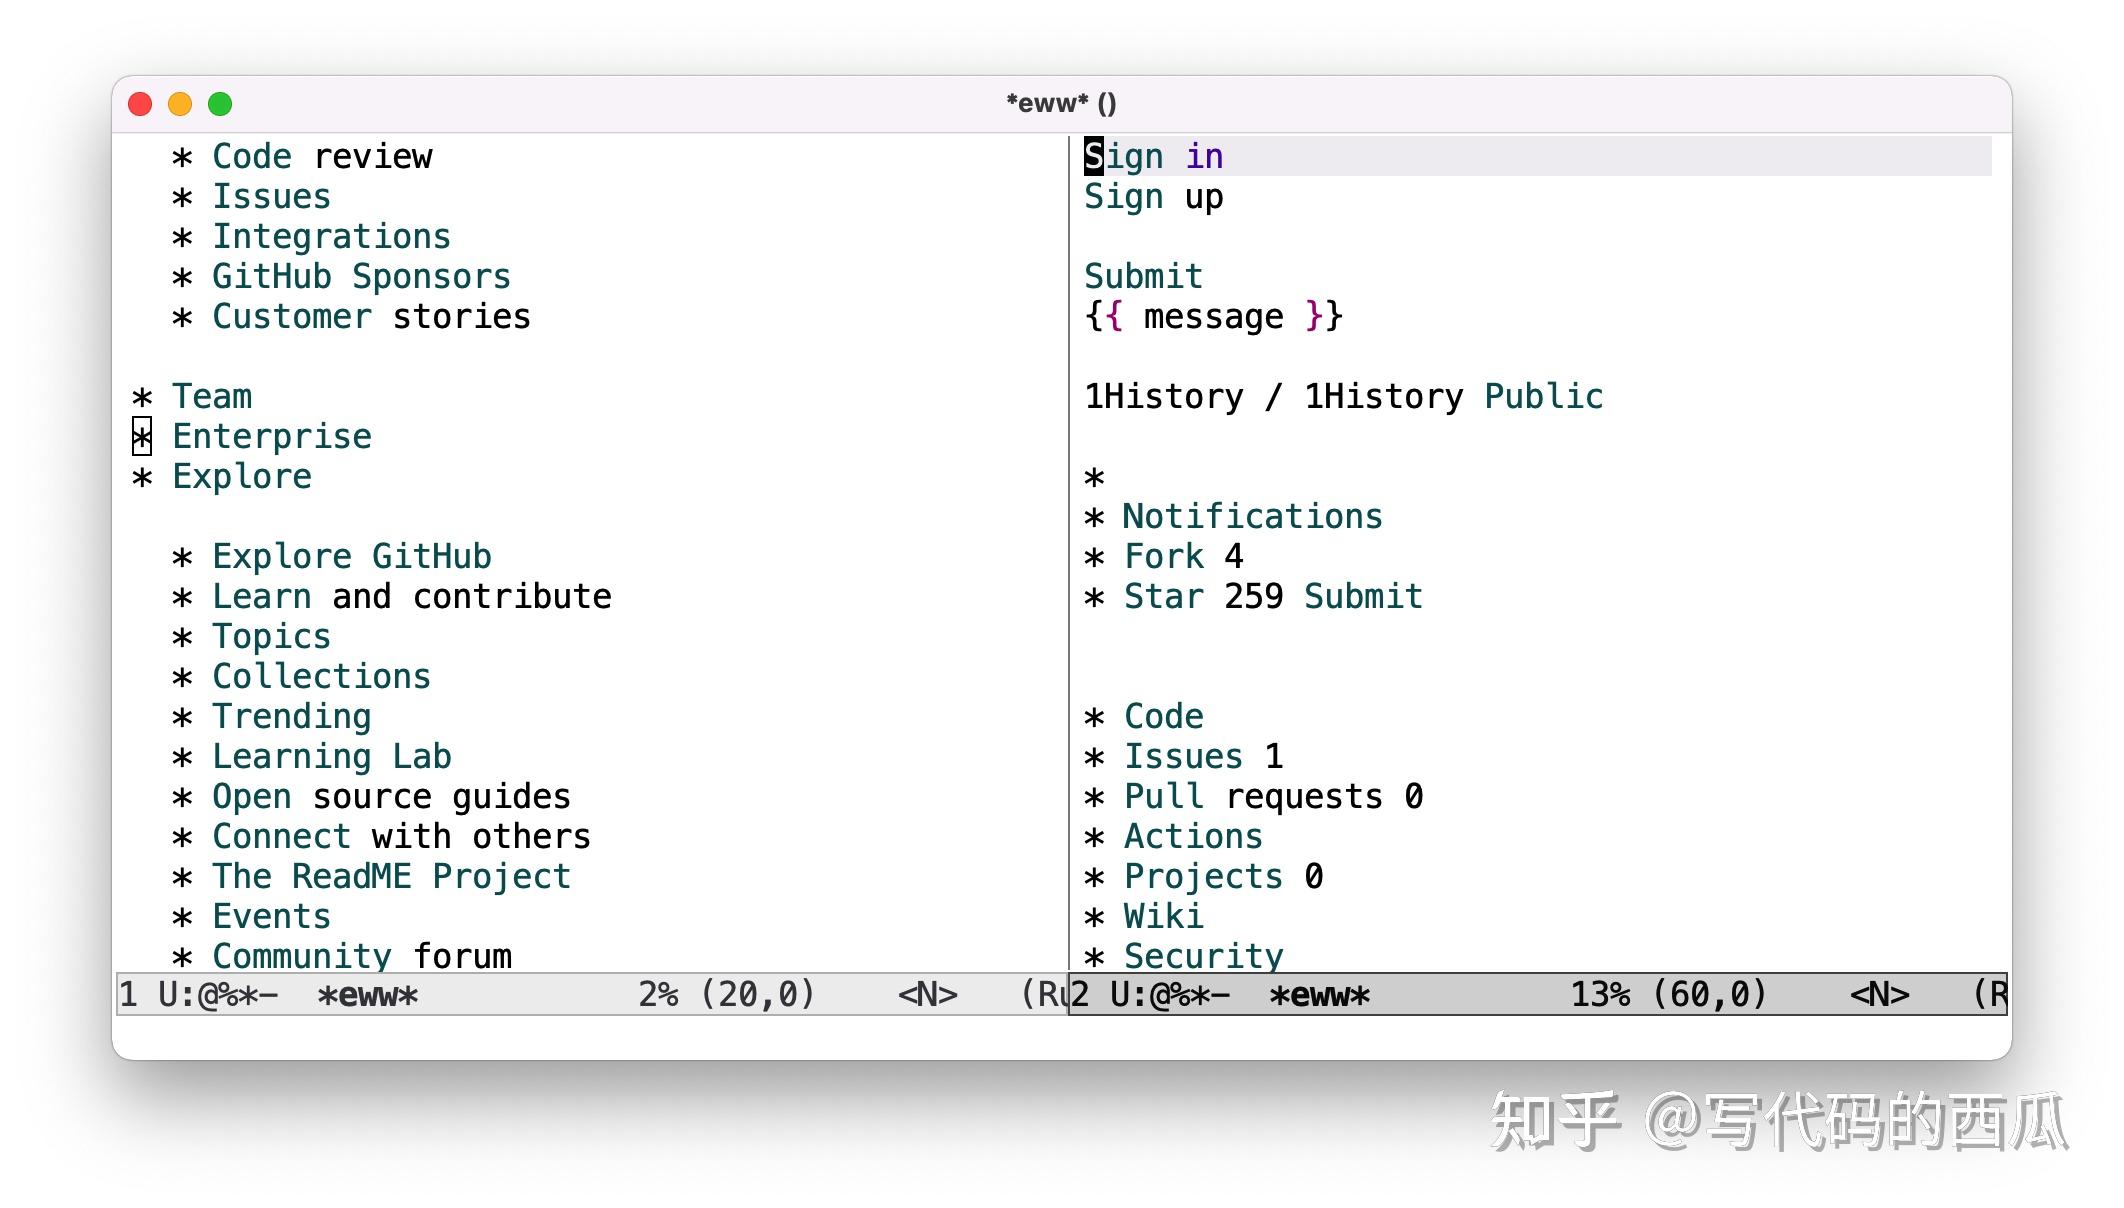The height and width of the screenshot is (1208, 2124).
Task: Open the Customer stories link
Action: click(x=371, y=317)
